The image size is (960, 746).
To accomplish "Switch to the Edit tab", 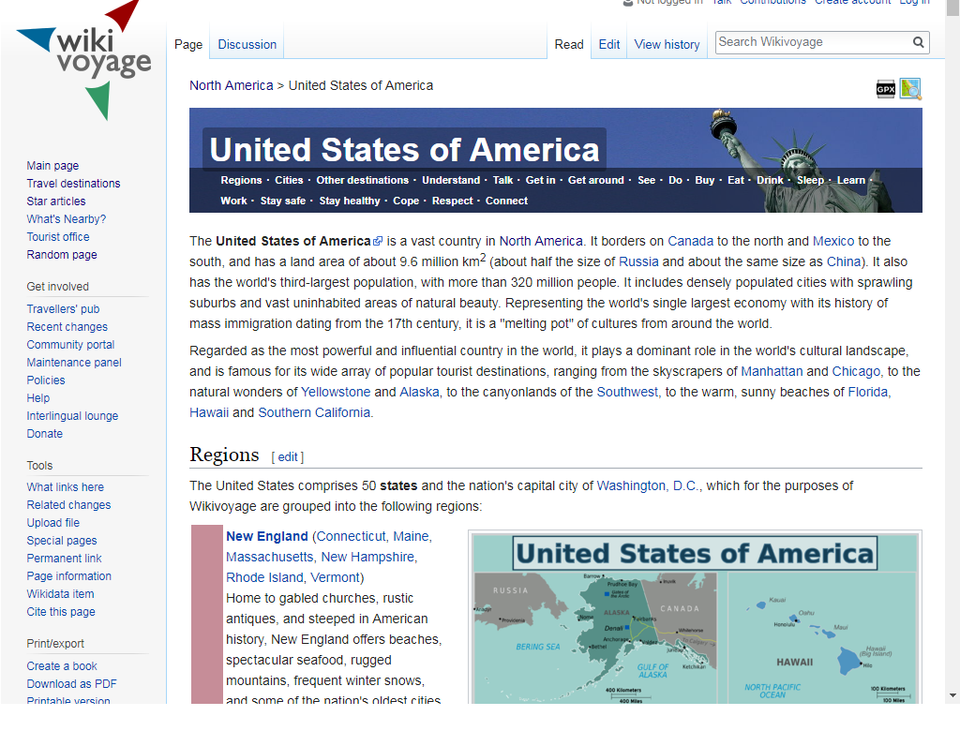I will [609, 44].
